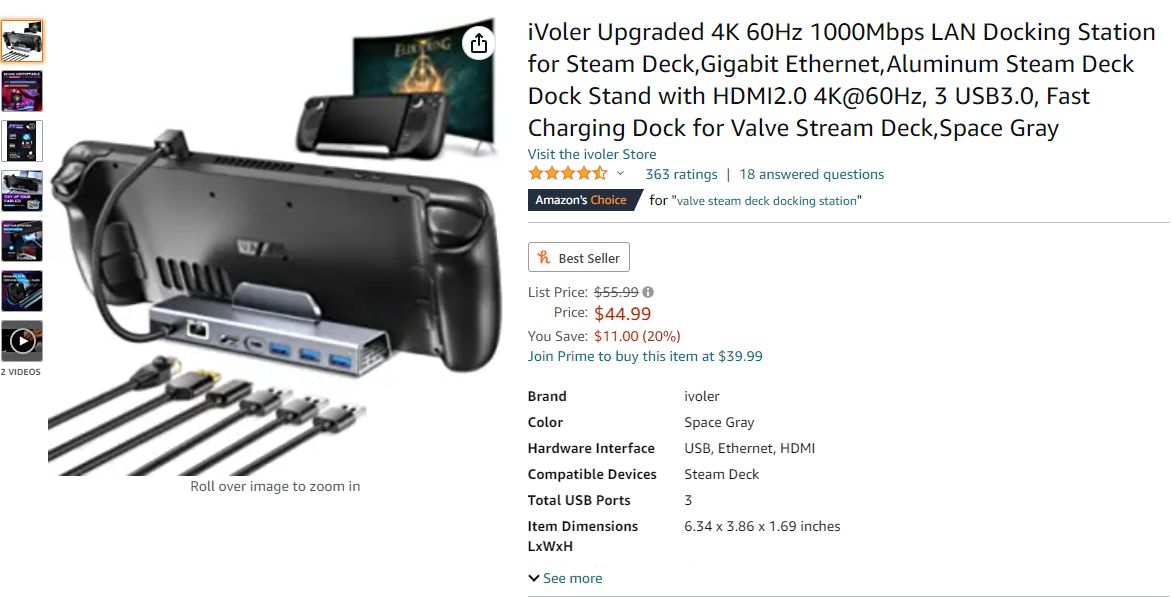
Task: Expand the See more product details
Action: pos(565,578)
